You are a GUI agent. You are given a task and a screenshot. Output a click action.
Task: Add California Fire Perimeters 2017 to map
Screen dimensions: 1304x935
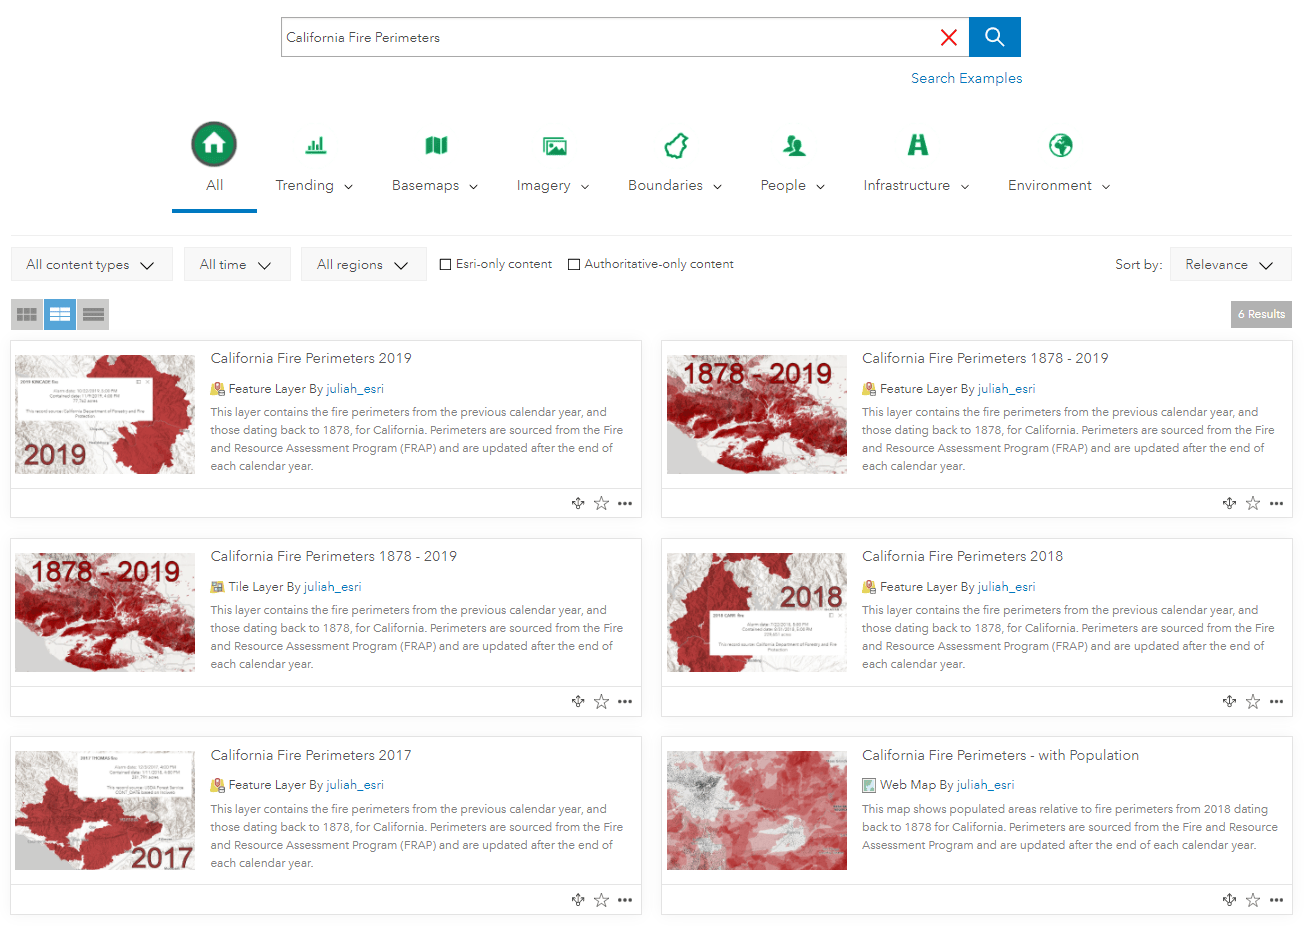578,900
